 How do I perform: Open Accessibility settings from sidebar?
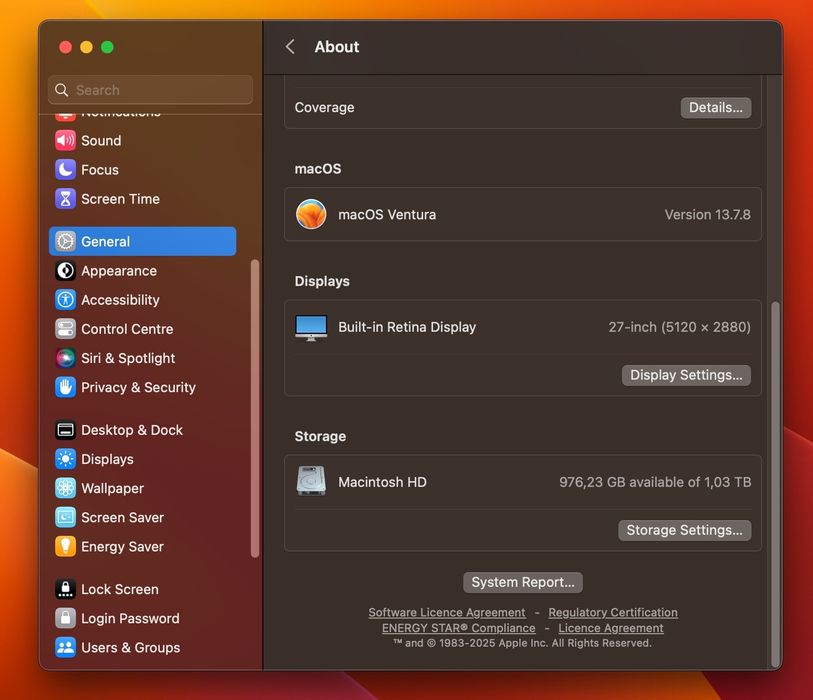tap(143, 300)
